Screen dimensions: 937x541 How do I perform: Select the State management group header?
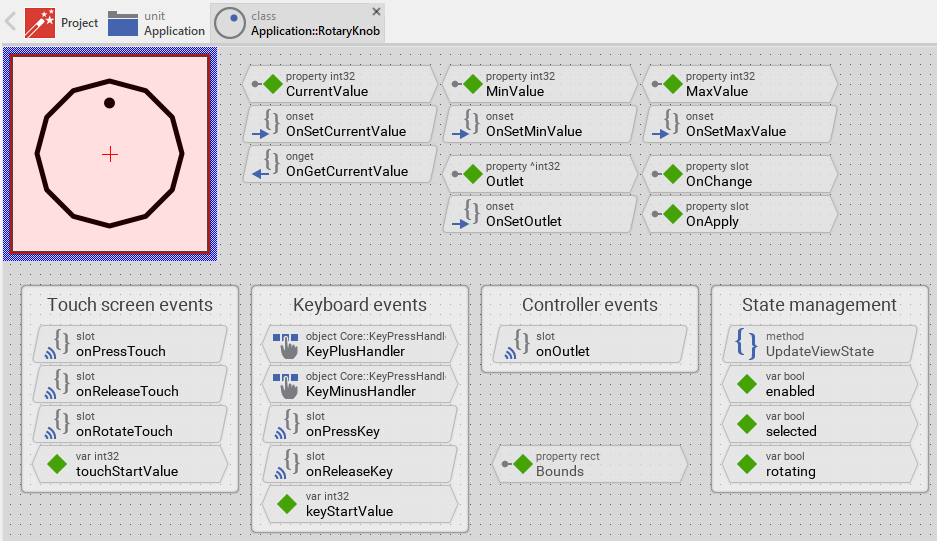point(819,305)
